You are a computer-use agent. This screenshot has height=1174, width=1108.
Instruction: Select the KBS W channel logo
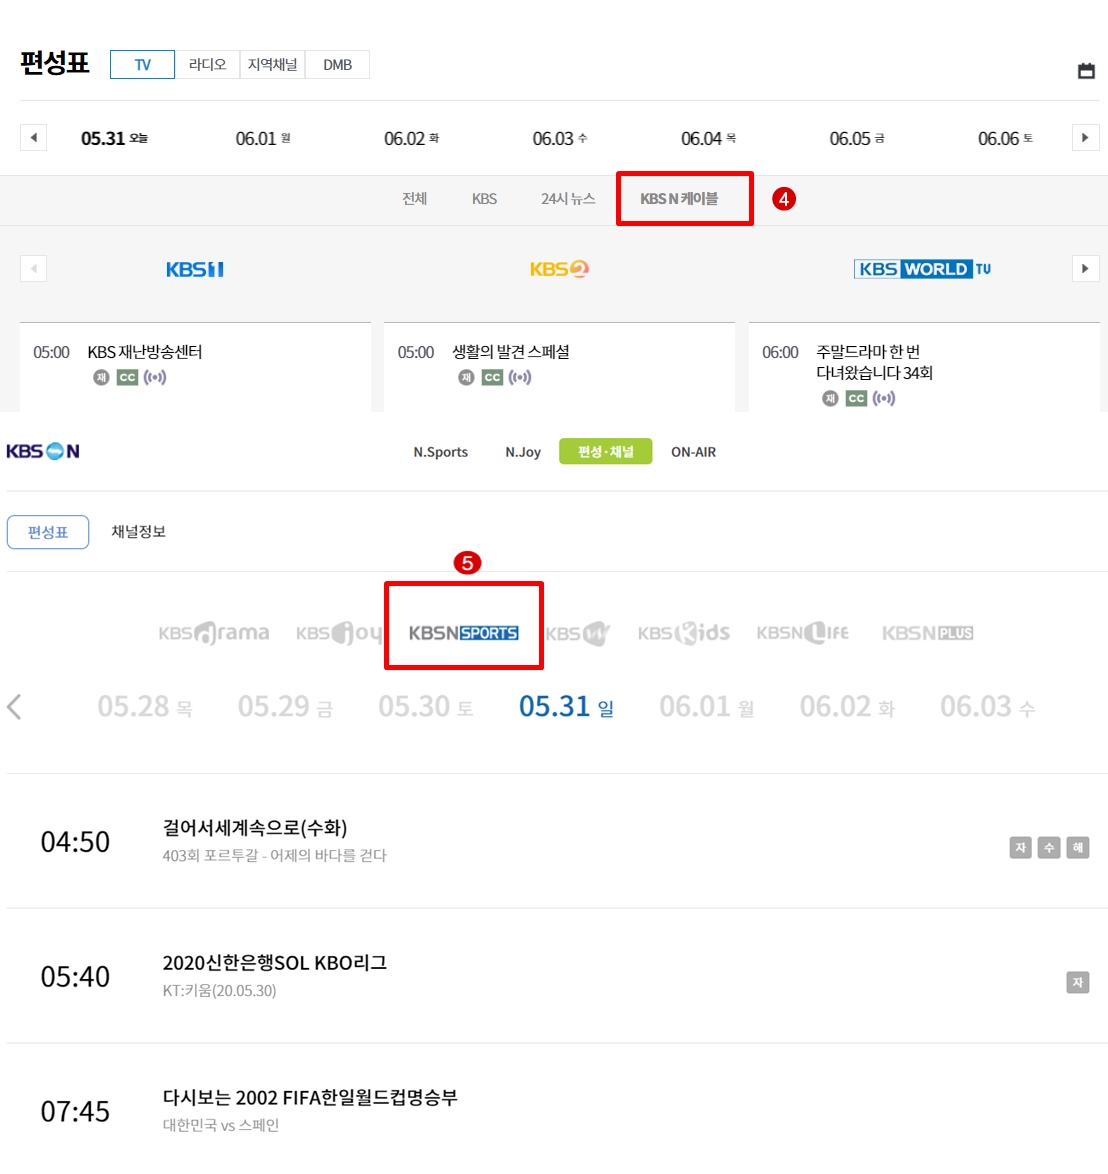(x=578, y=633)
